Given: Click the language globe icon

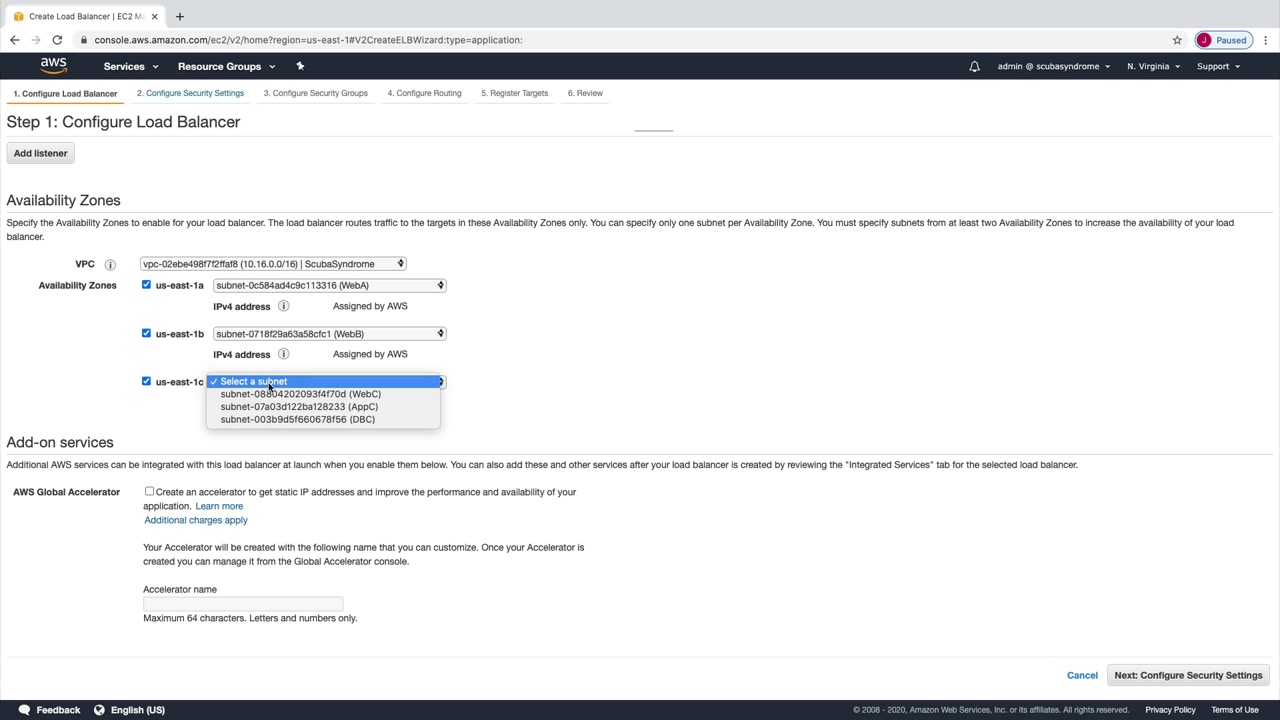Looking at the screenshot, I should pos(99,710).
